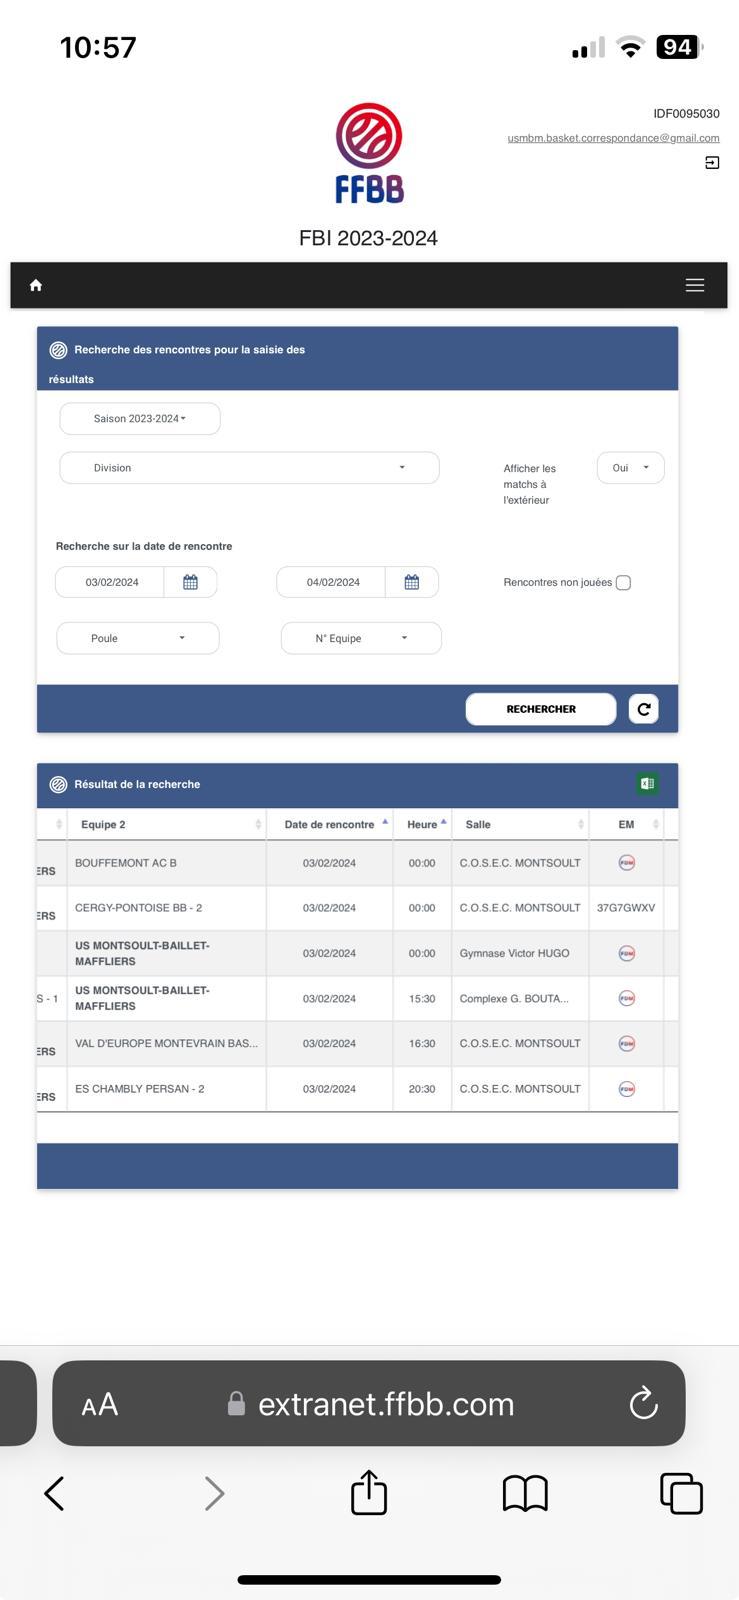Export results with the Excel icon
This screenshot has width=739, height=1600.
[647, 784]
